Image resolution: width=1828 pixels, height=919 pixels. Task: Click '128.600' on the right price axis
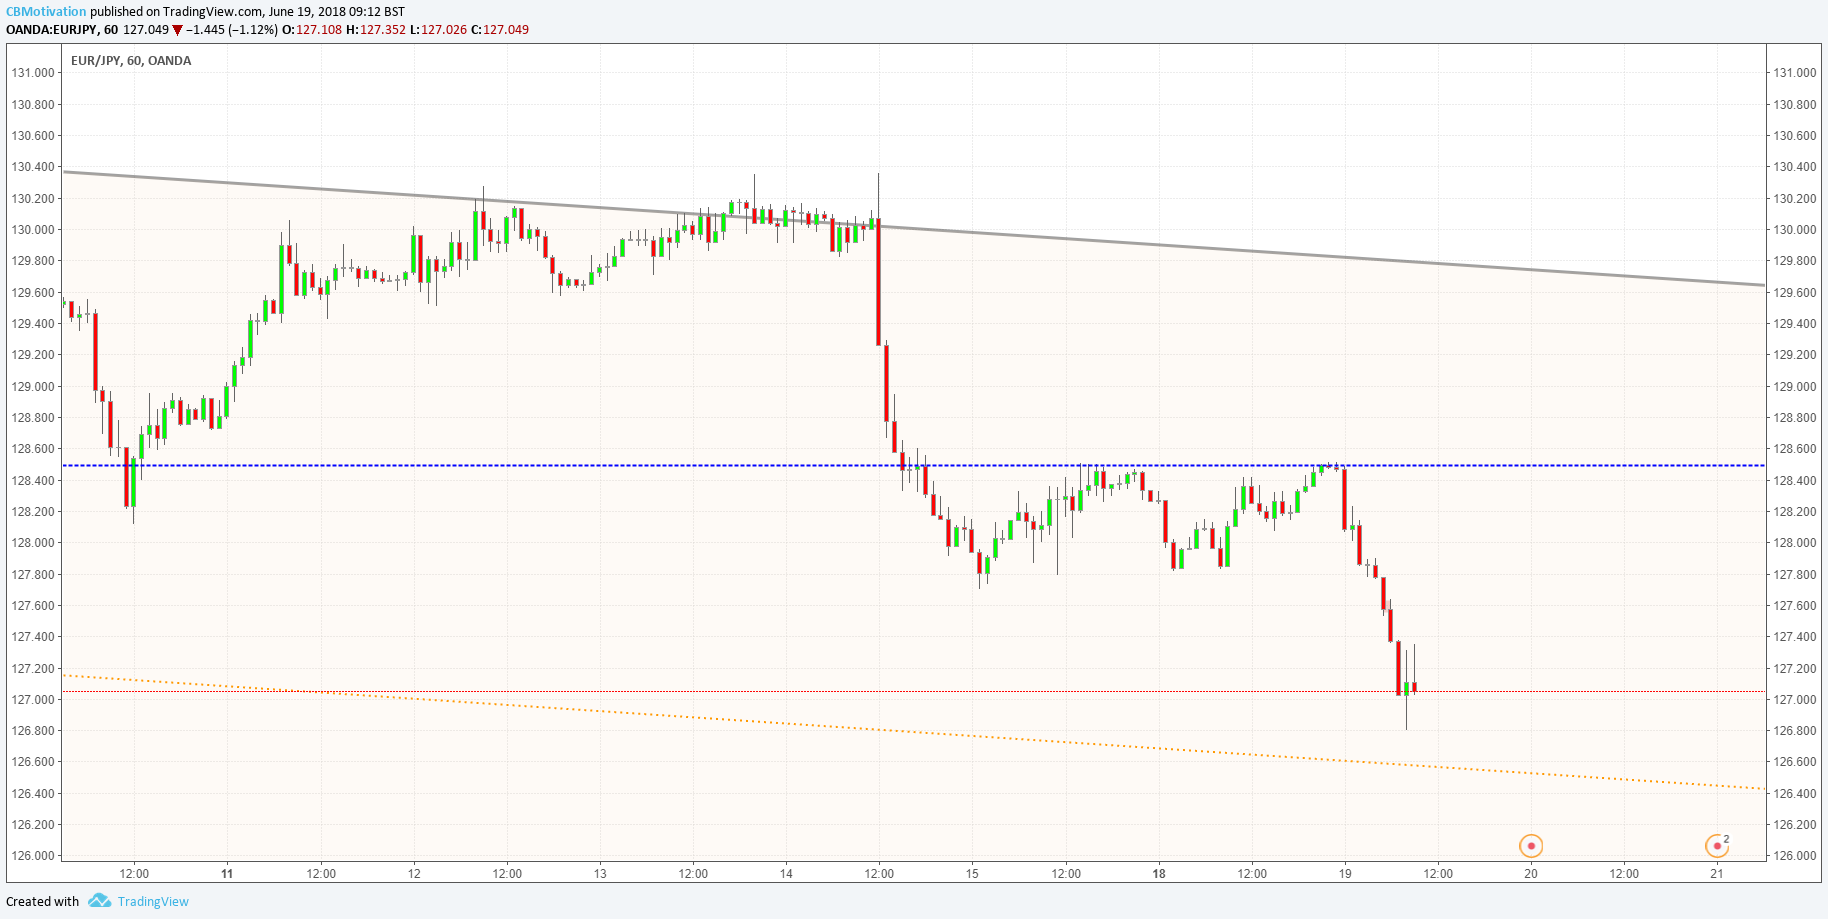coord(1795,449)
